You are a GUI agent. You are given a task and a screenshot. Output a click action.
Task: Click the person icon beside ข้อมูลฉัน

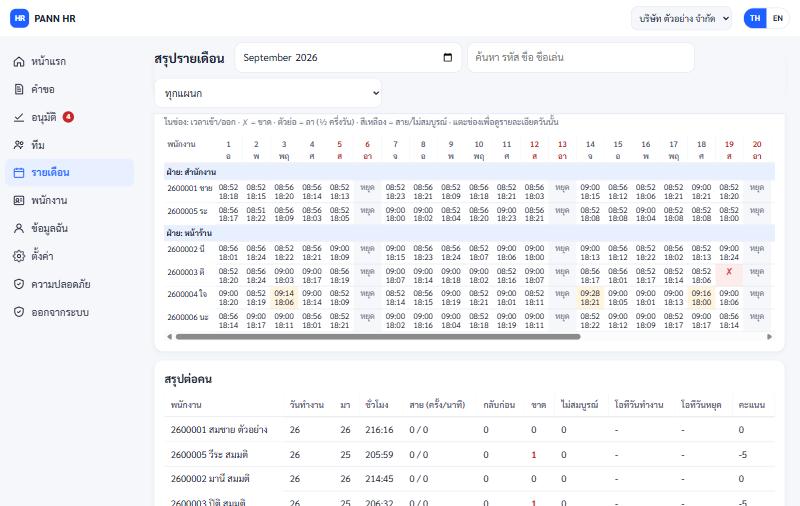point(19,228)
